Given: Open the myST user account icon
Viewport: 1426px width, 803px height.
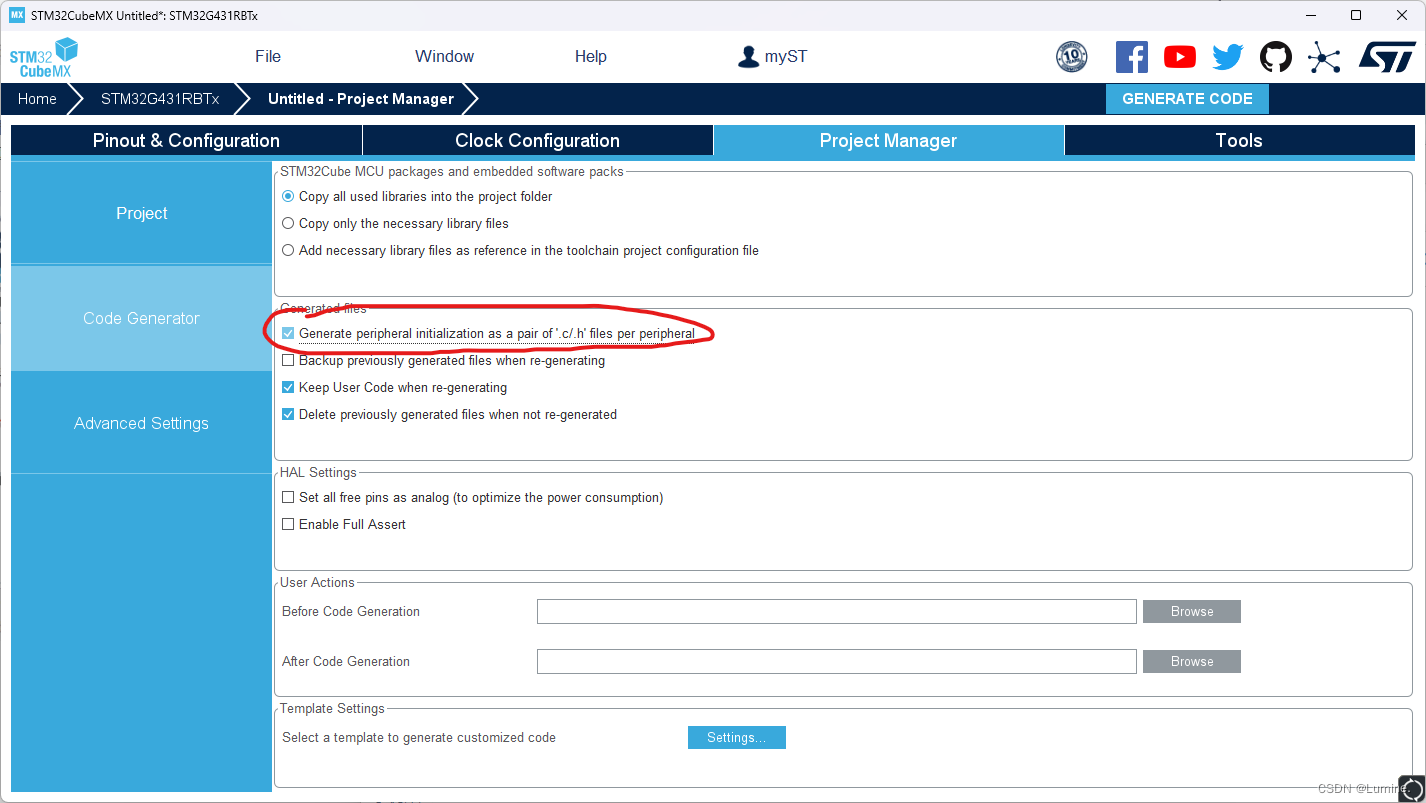Looking at the screenshot, I should click(x=748, y=57).
